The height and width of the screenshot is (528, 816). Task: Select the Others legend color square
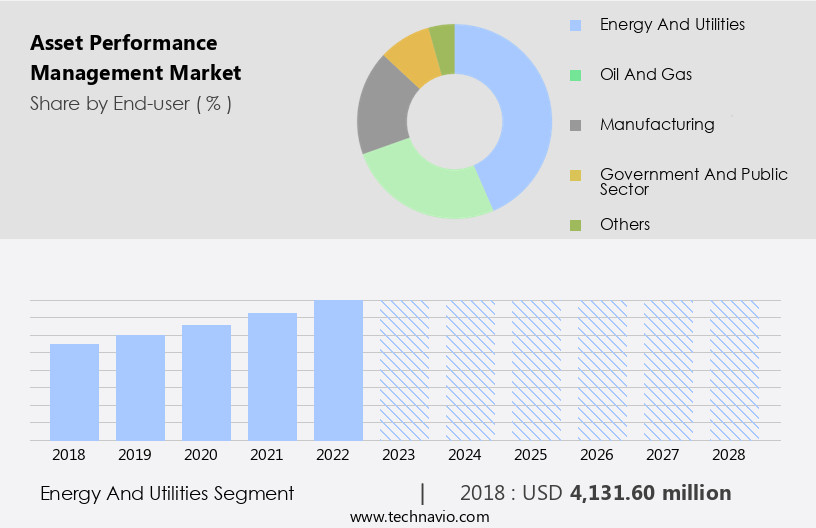[x=575, y=225]
